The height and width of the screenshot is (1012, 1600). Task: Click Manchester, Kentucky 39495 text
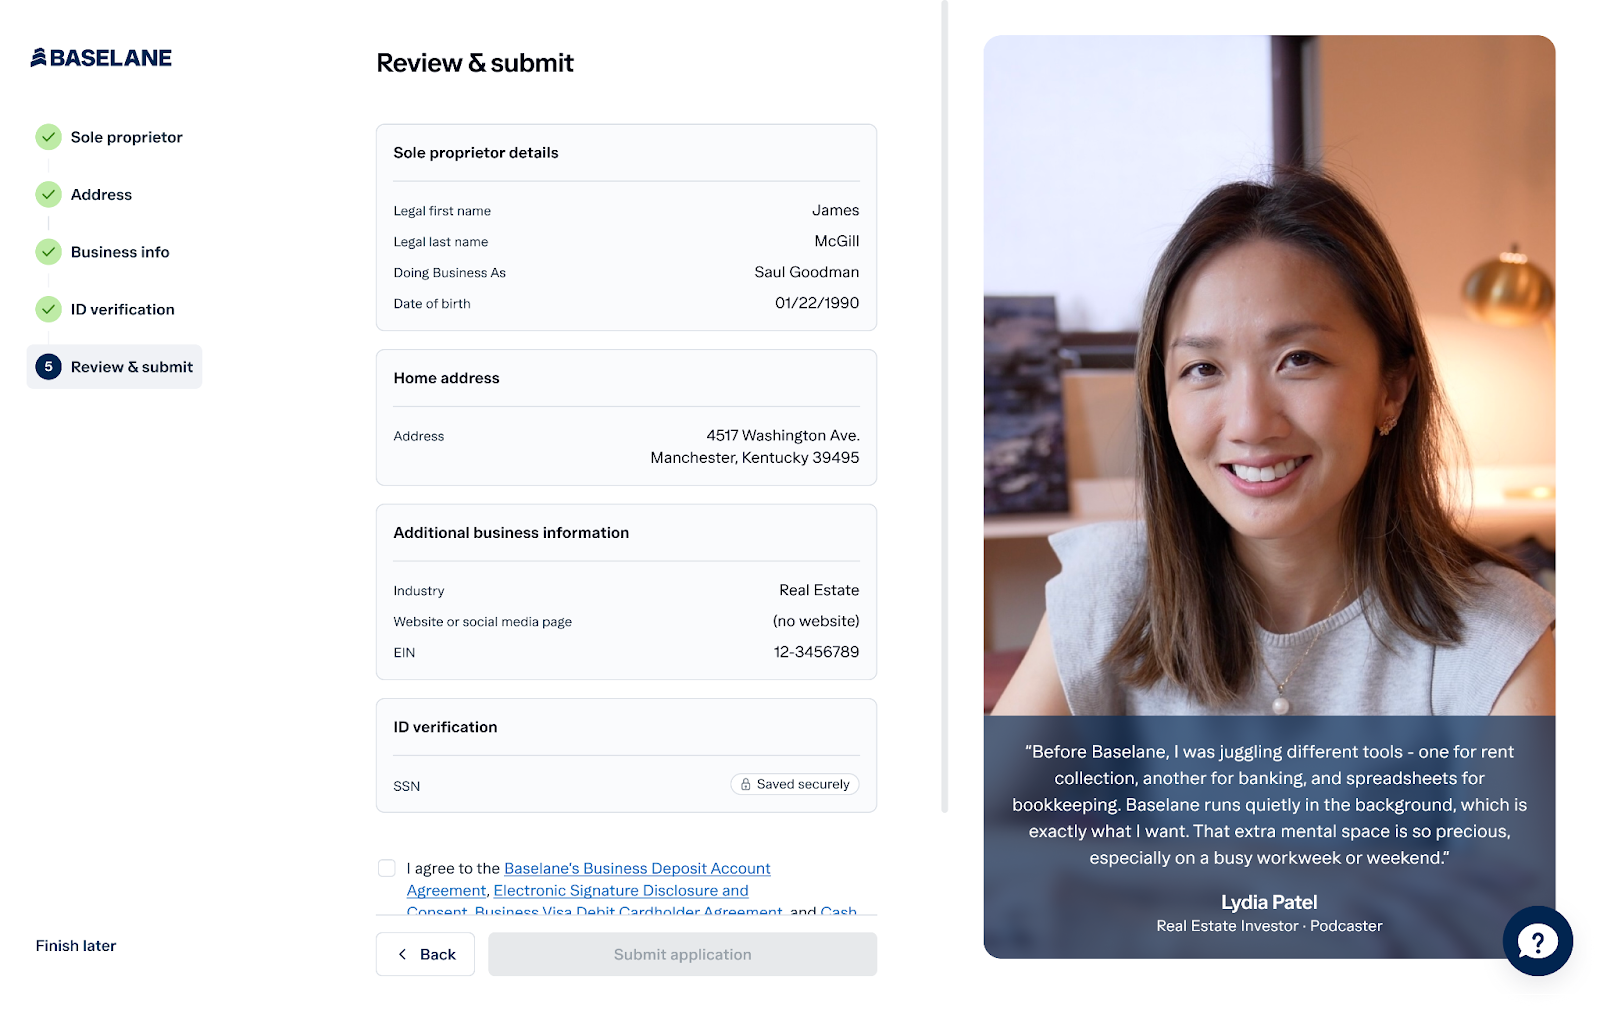pyautogui.click(x=754, y=458)
